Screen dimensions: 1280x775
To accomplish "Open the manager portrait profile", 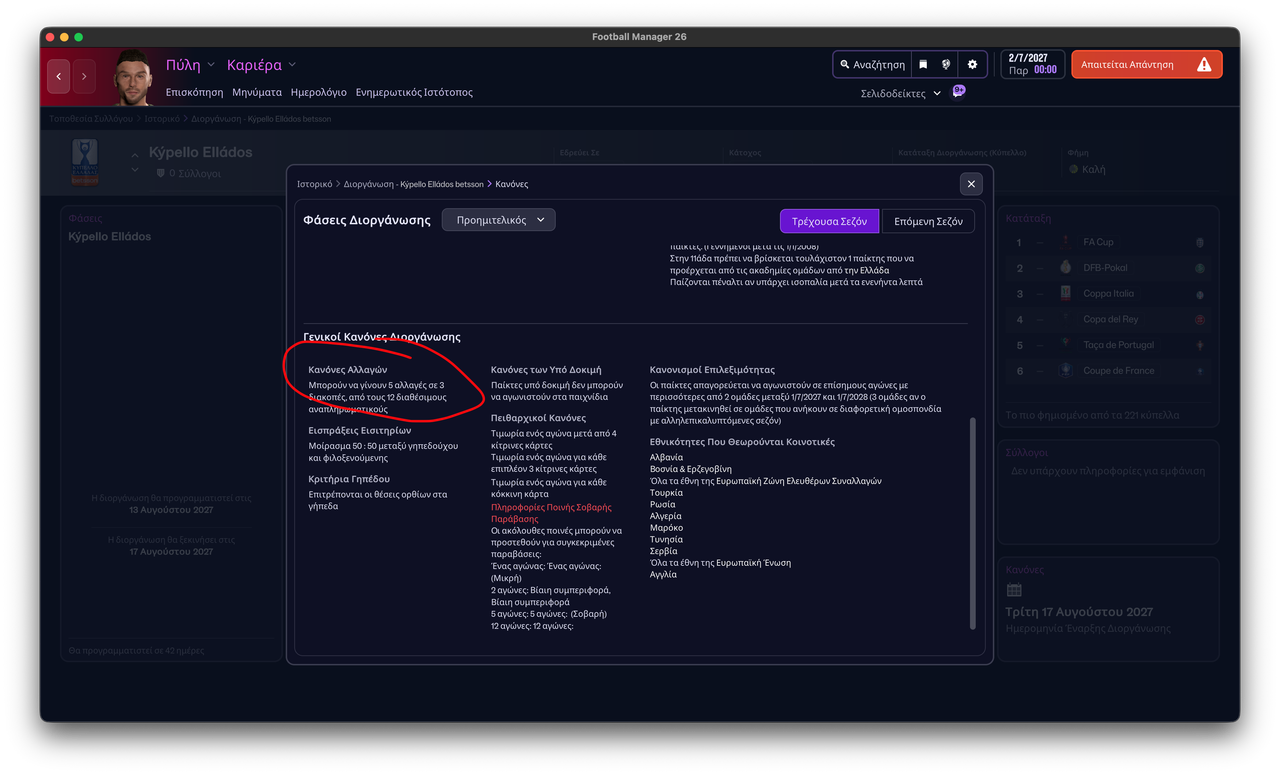I will [132, 77].
